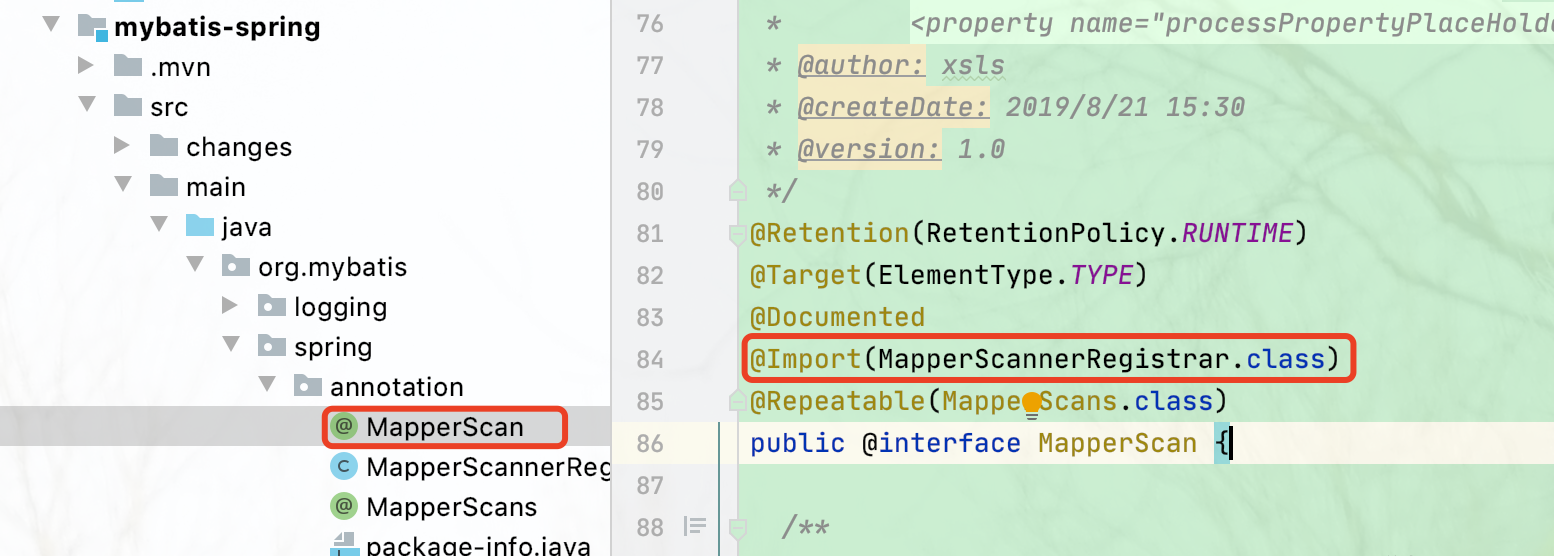Image resolution: width=1554 pixels, height=556 pixels.
Task: Click the RUNTIME constant on line 81
Action: pyautogui.click(x=1237, y=233)
